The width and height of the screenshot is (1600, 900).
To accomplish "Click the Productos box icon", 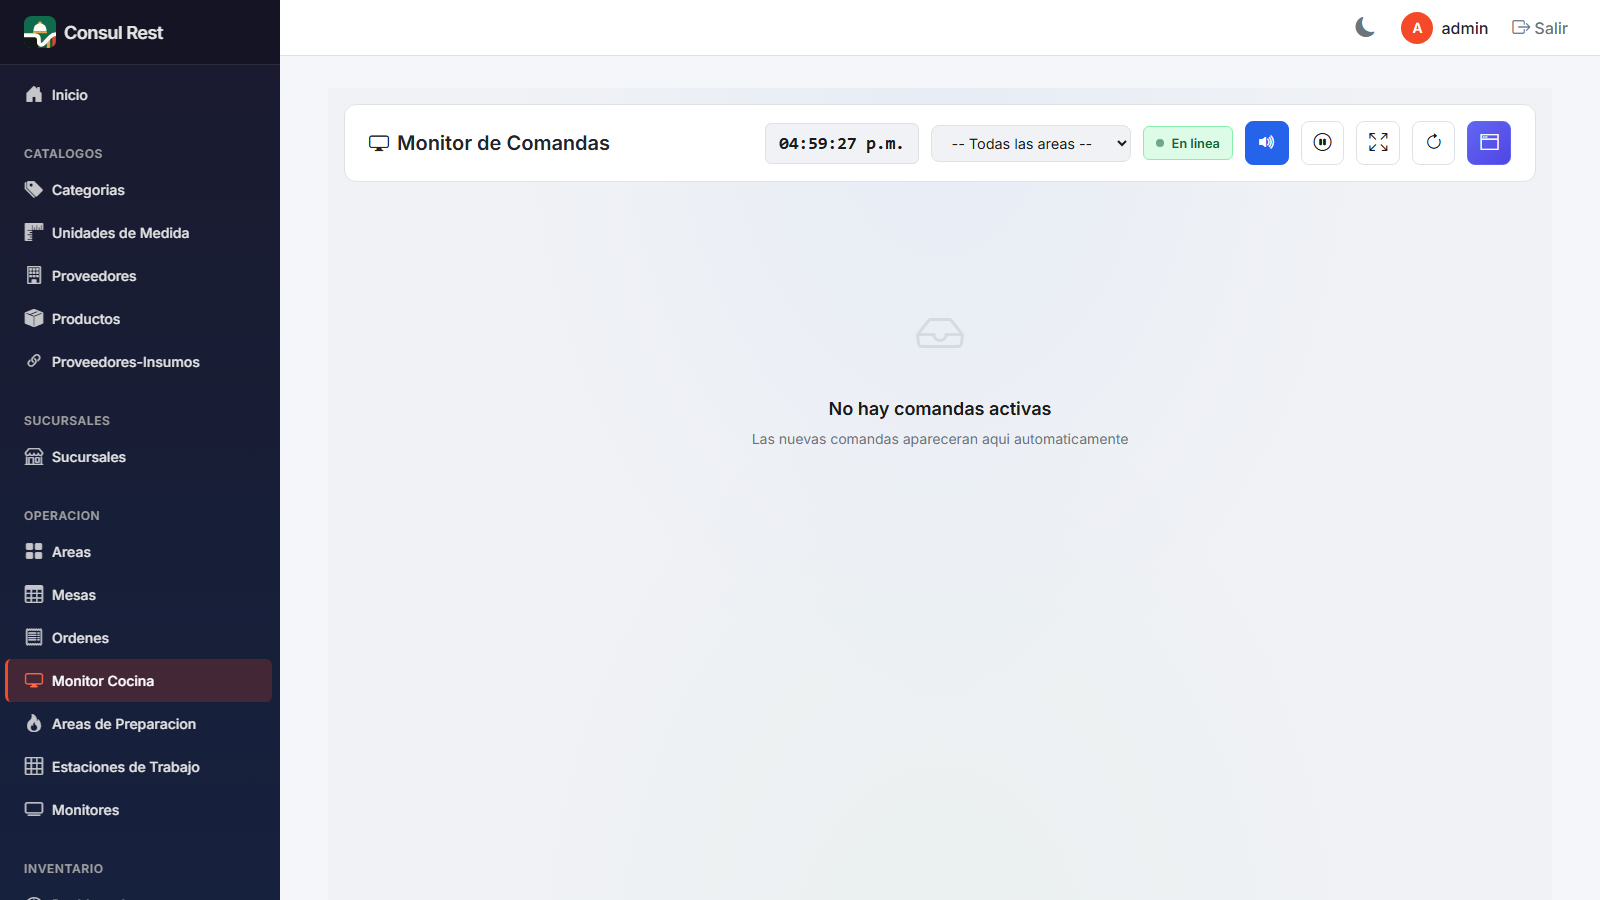I will 34,318.
